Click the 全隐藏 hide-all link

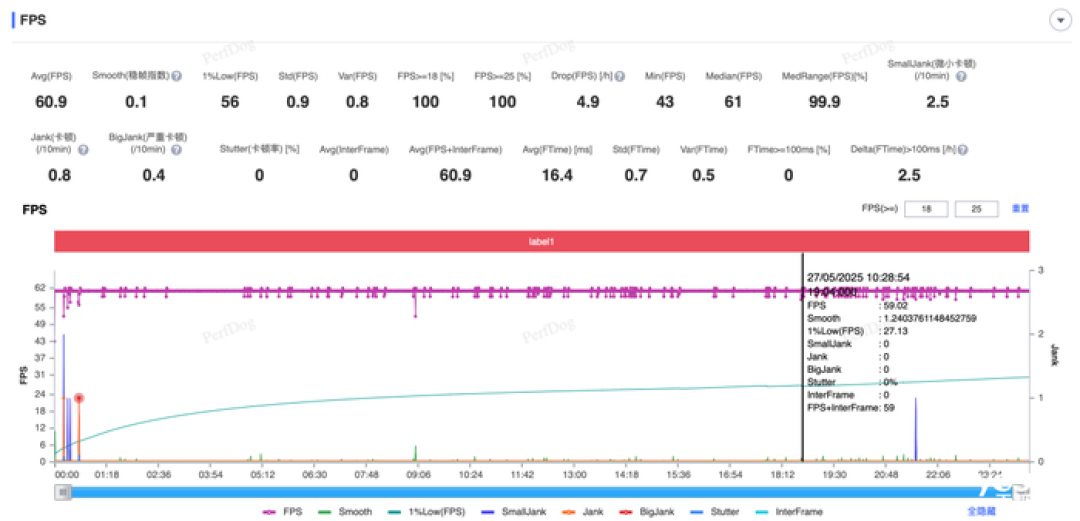click(982, 512)
